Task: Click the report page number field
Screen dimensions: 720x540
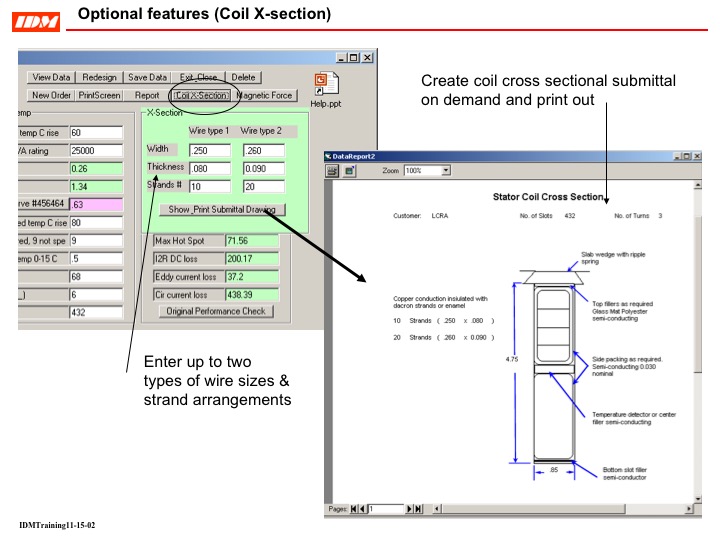Action: point(385,509)
